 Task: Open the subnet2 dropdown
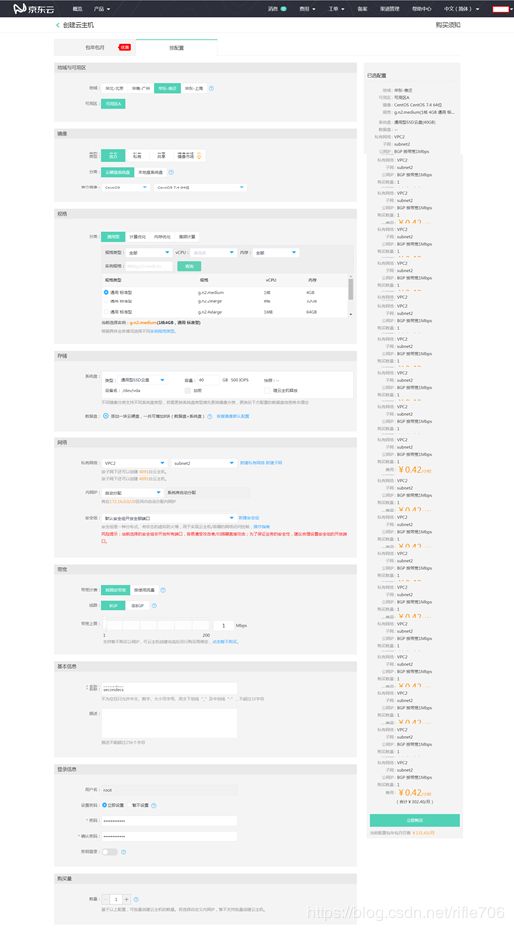204,463
